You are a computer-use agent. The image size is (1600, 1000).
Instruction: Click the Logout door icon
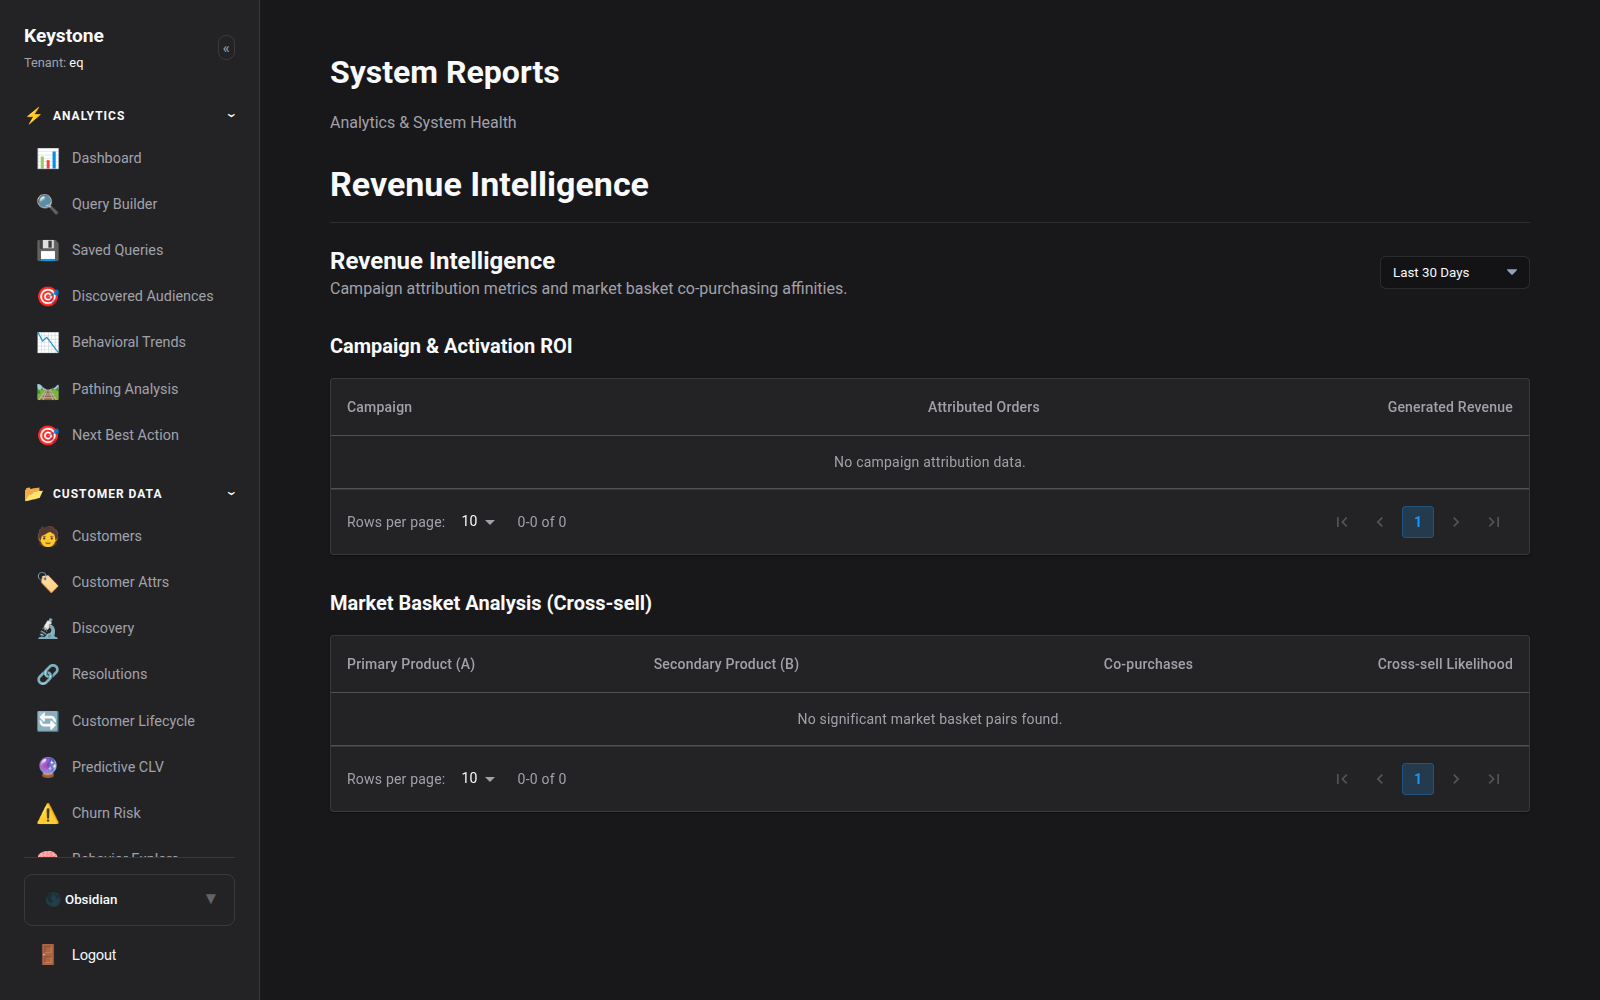click(48, 955)
